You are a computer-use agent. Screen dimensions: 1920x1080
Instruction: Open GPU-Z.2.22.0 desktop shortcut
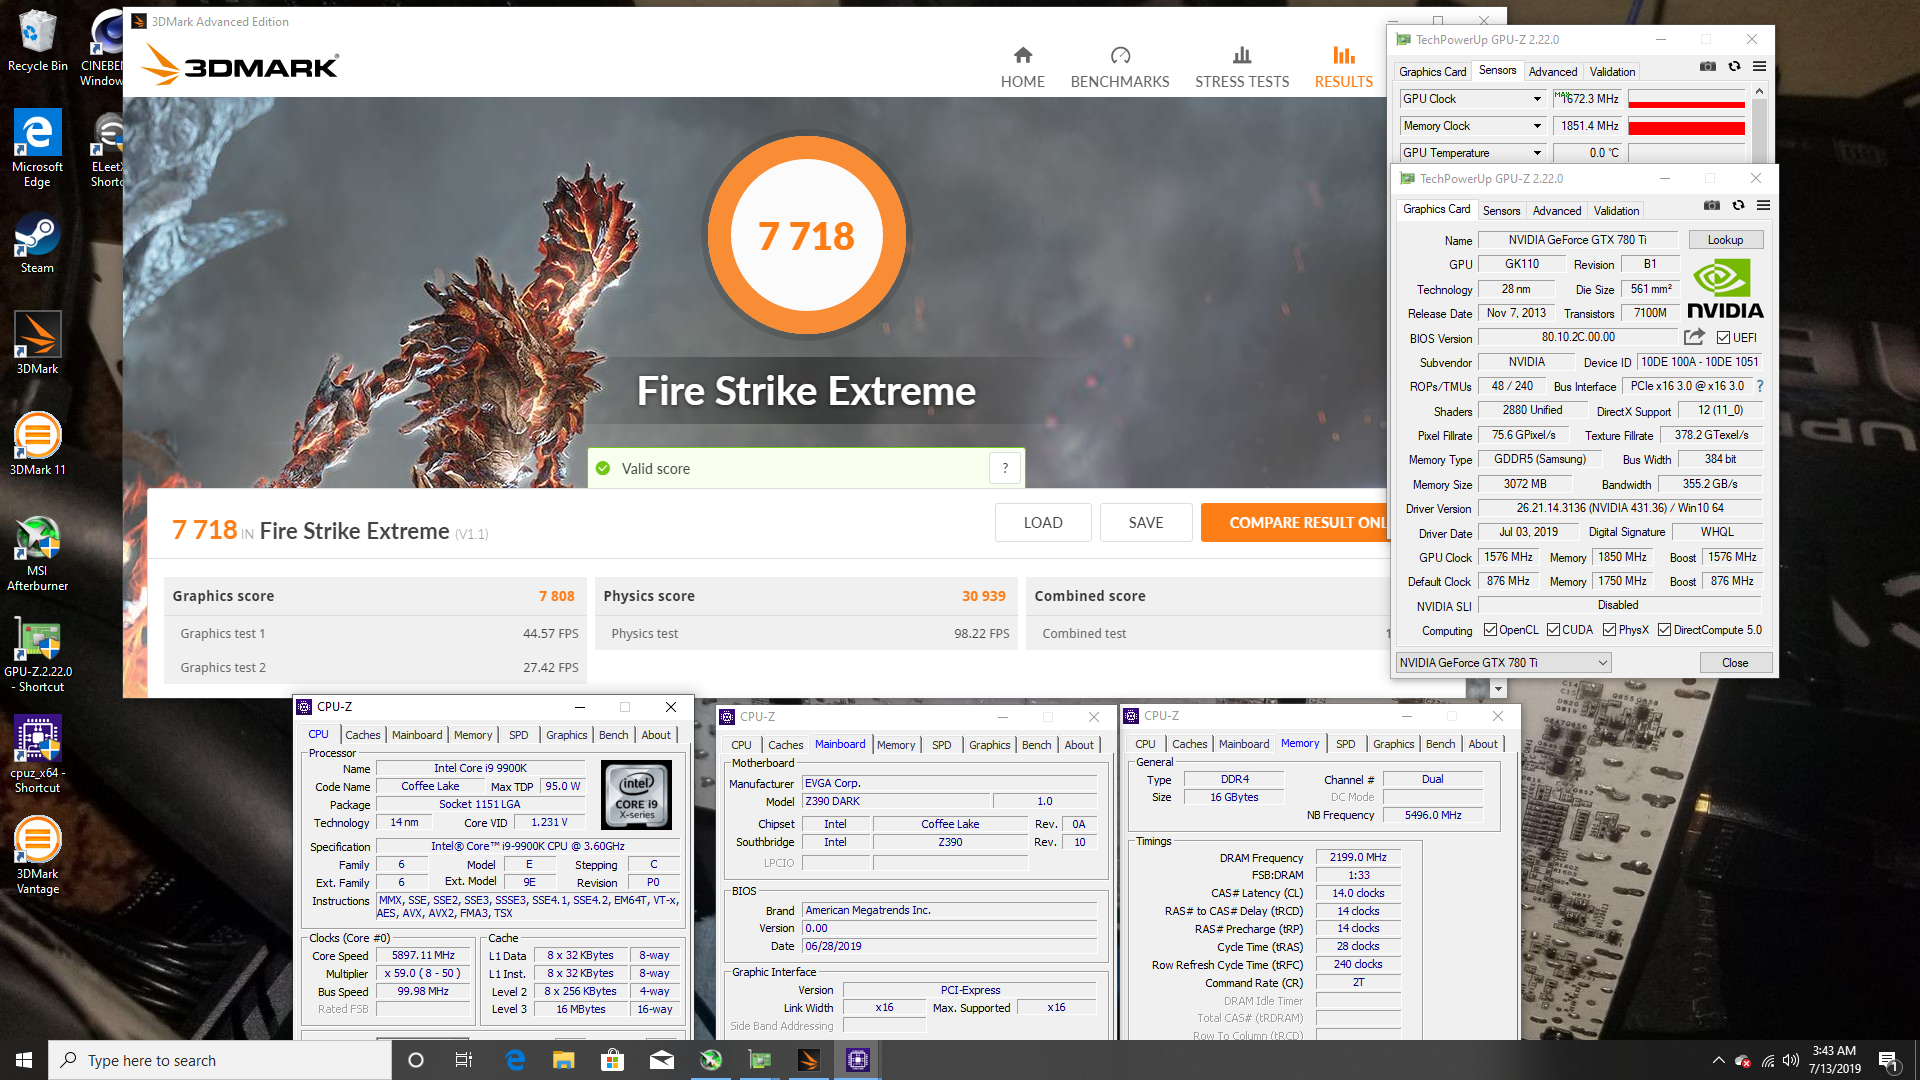pyautogui.click(x=37, y=656)
